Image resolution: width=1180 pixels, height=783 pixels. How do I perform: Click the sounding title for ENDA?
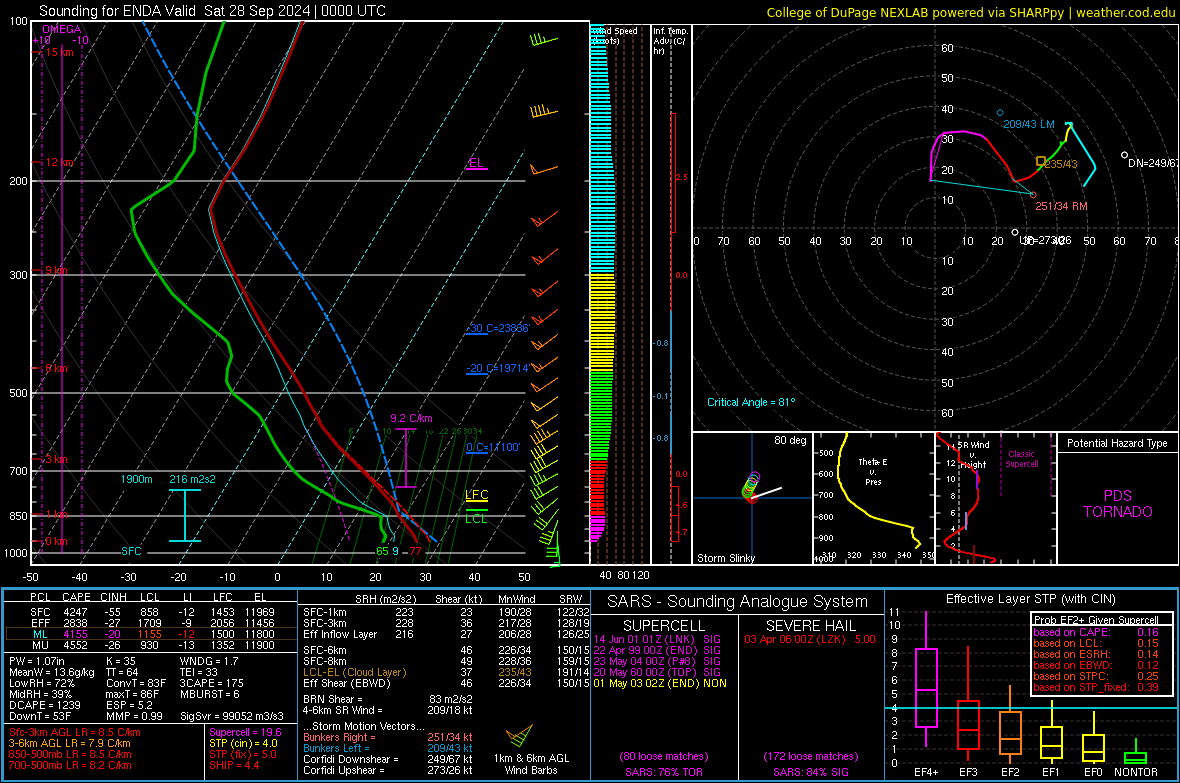click(x=212, y=11)
